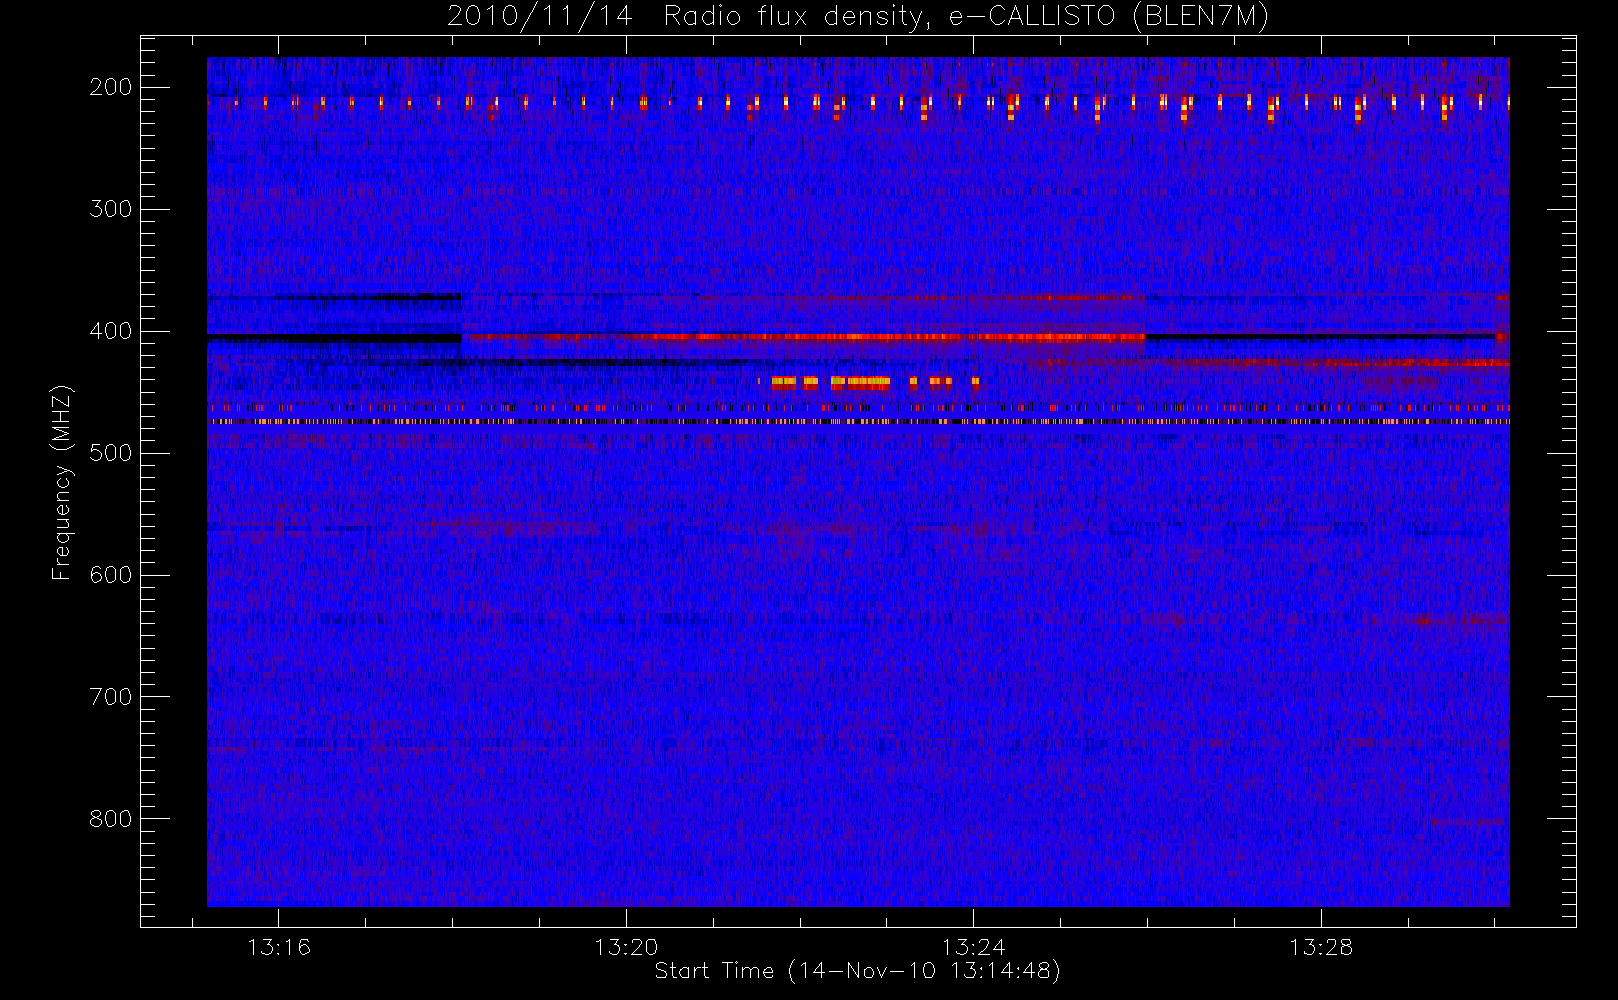The width and height of the screenshot is (1618, 1000).
Task: Click the 13:28 time tick label
Action: pyautogui.click(x=1320, y=947)
